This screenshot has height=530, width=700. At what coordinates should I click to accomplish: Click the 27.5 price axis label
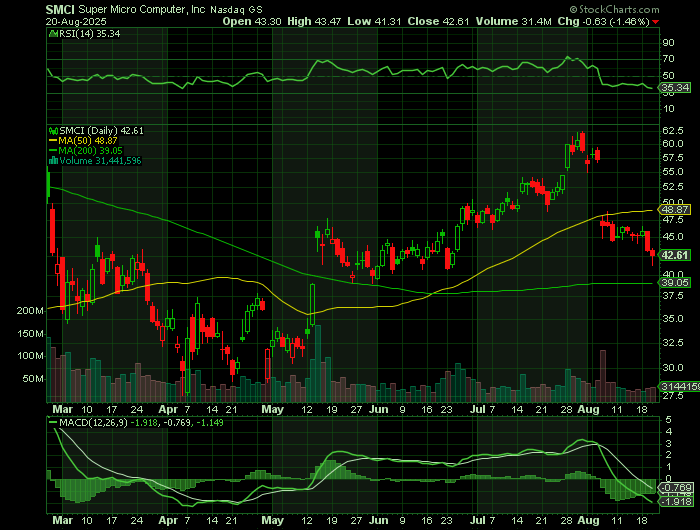click(673, 396)
